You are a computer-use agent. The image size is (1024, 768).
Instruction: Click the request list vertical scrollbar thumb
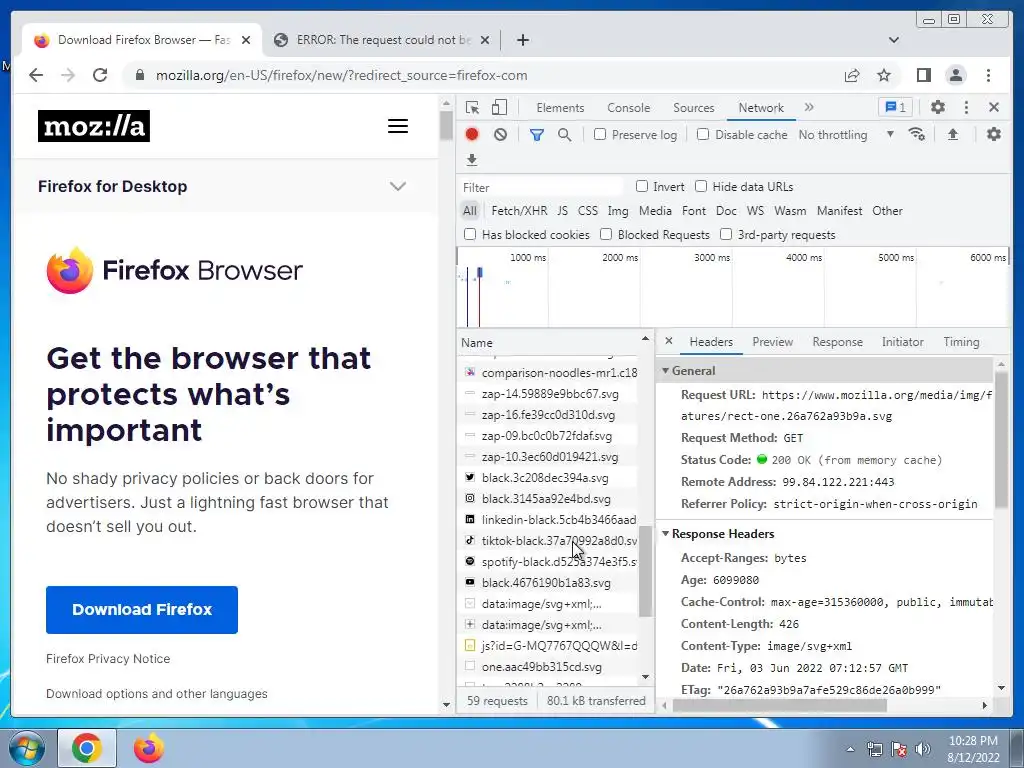point(645,571)
